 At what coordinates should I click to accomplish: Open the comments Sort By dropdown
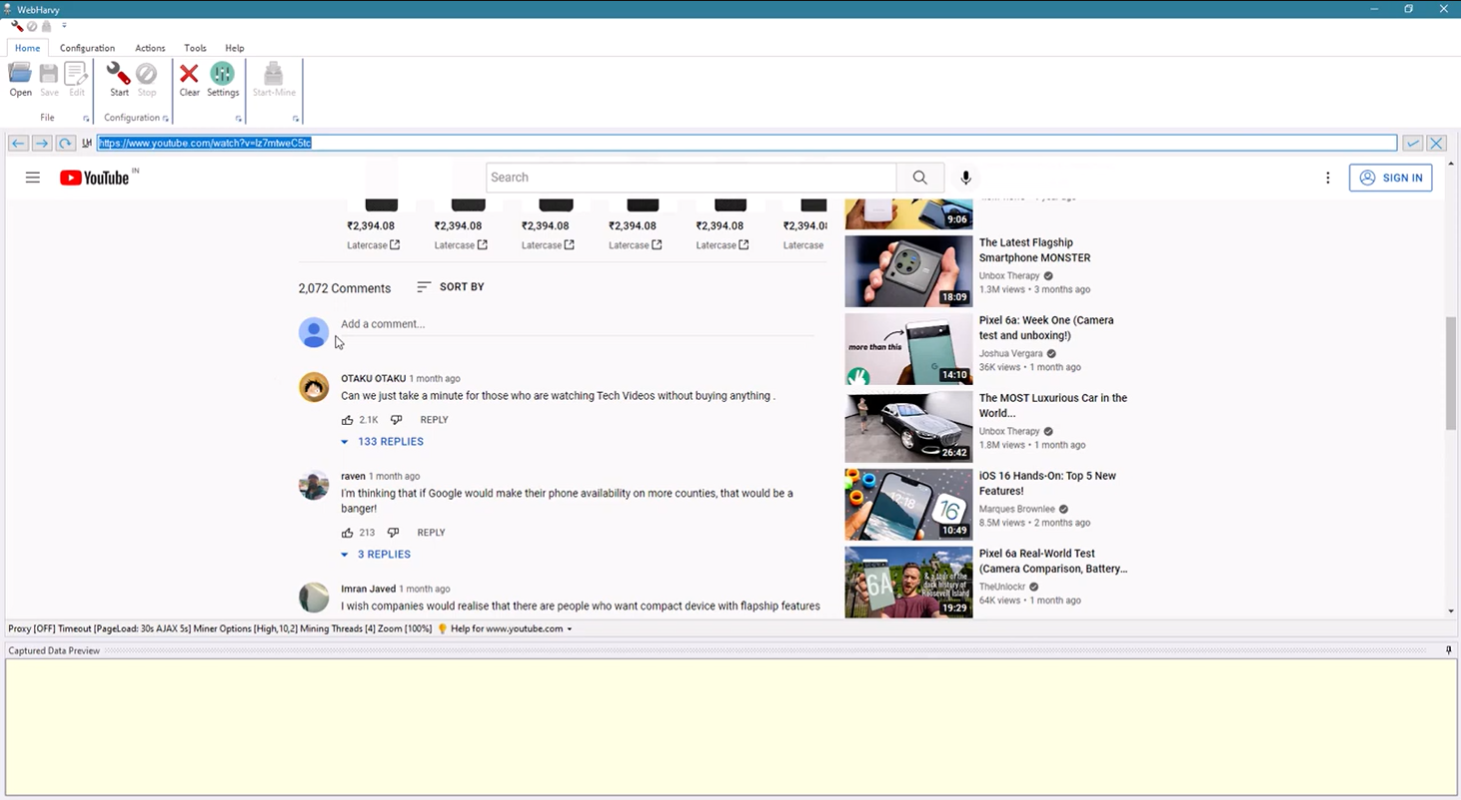450,287
